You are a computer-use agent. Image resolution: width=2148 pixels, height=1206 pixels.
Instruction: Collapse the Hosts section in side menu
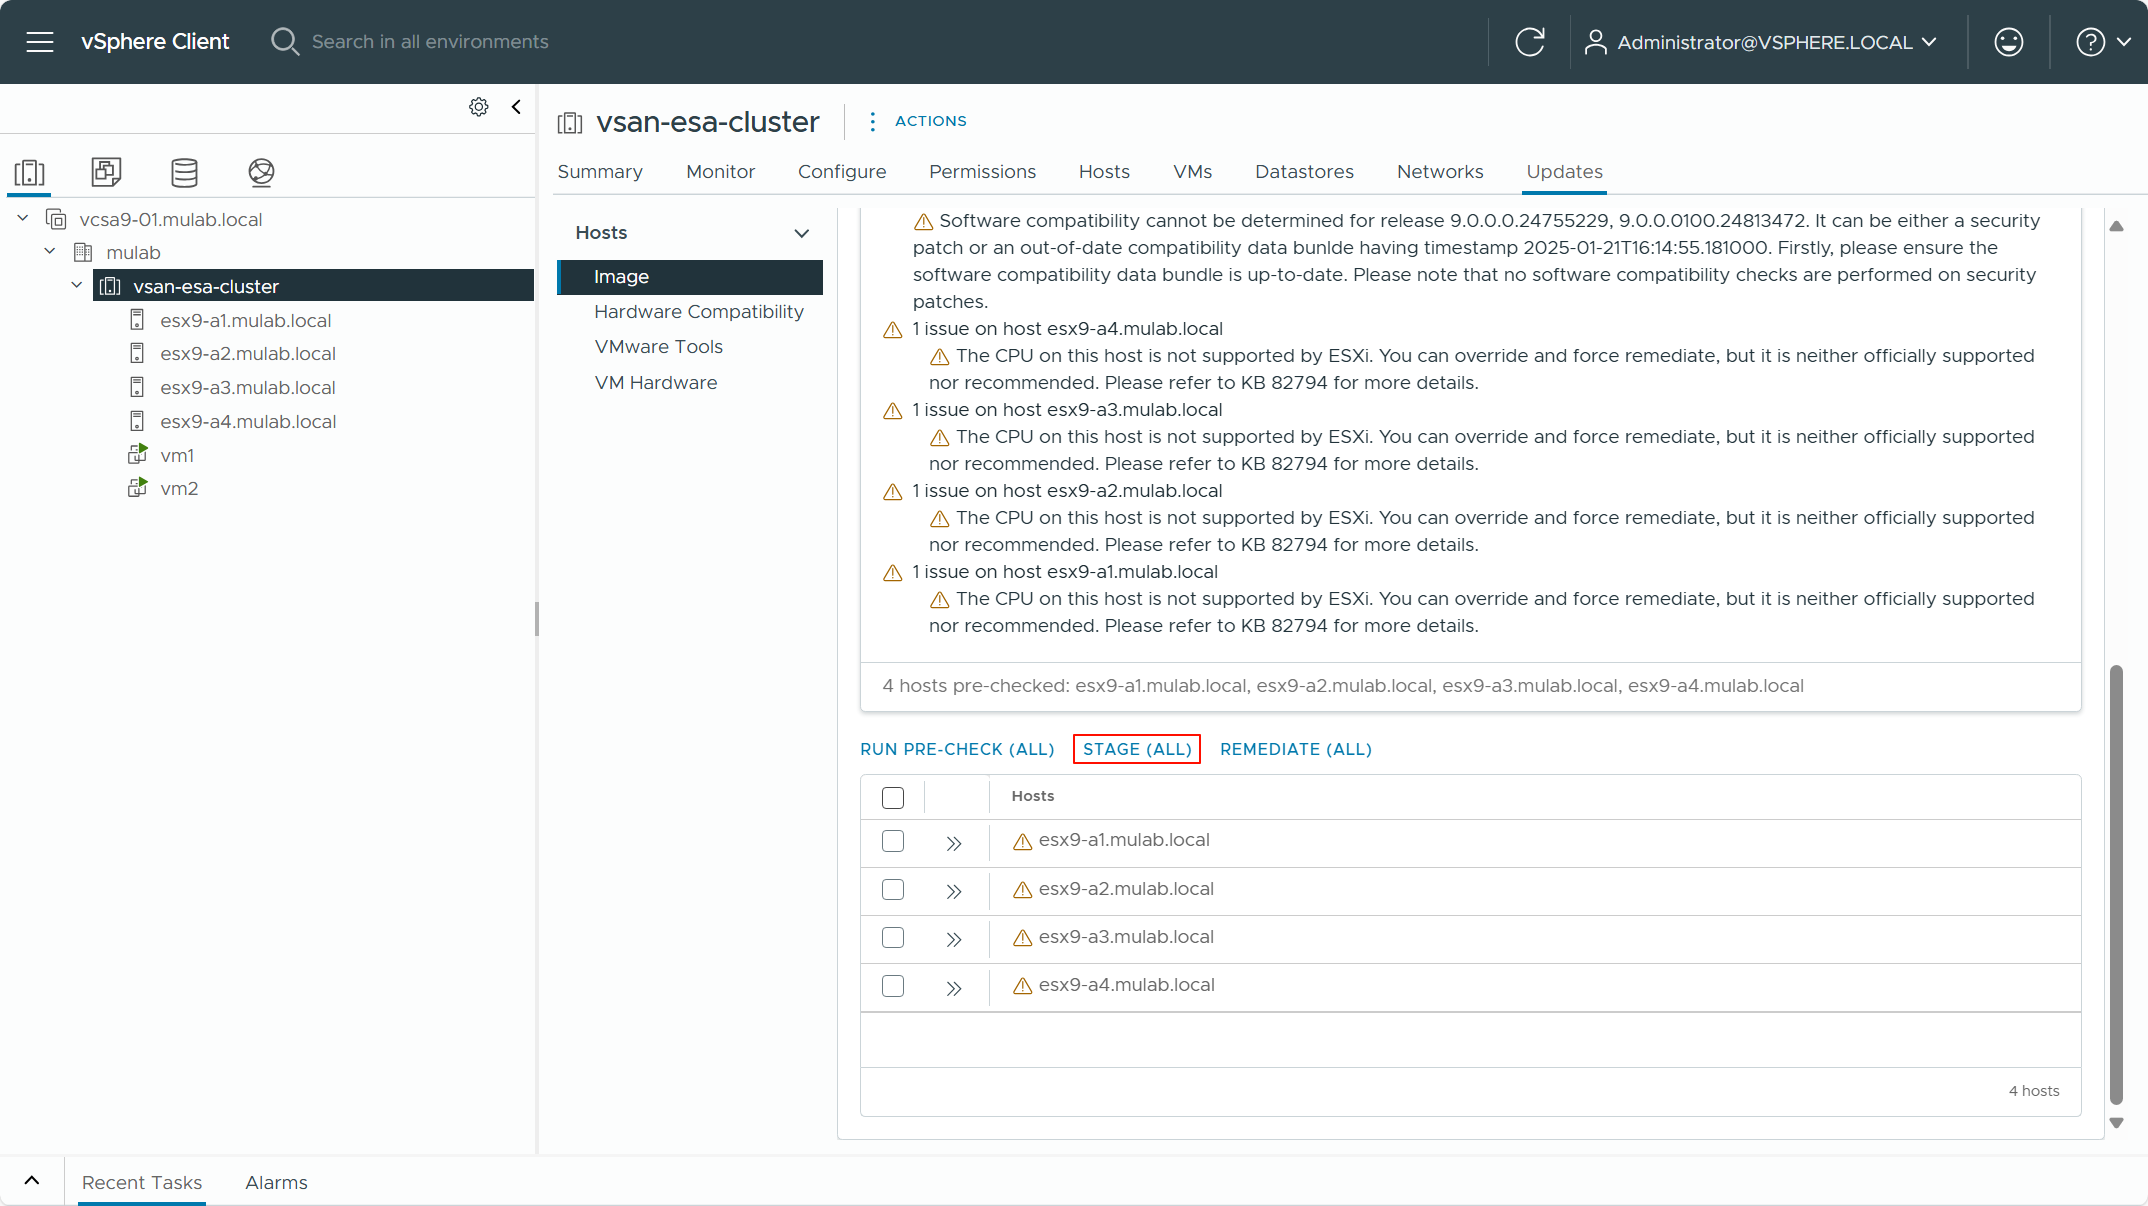click(x=801, y=233)
